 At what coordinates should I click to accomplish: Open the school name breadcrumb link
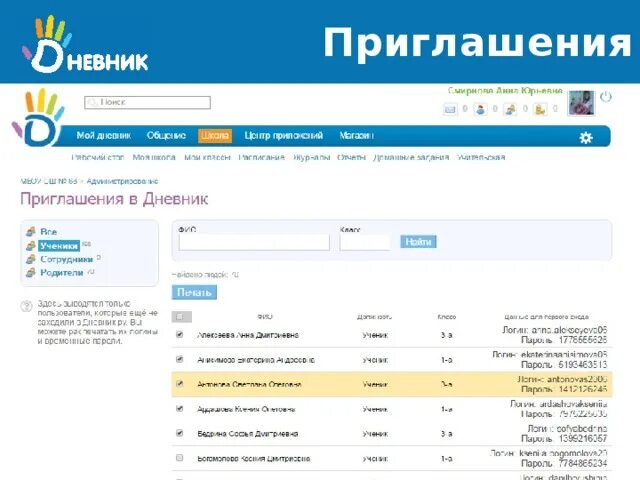[x=49, y=181]
